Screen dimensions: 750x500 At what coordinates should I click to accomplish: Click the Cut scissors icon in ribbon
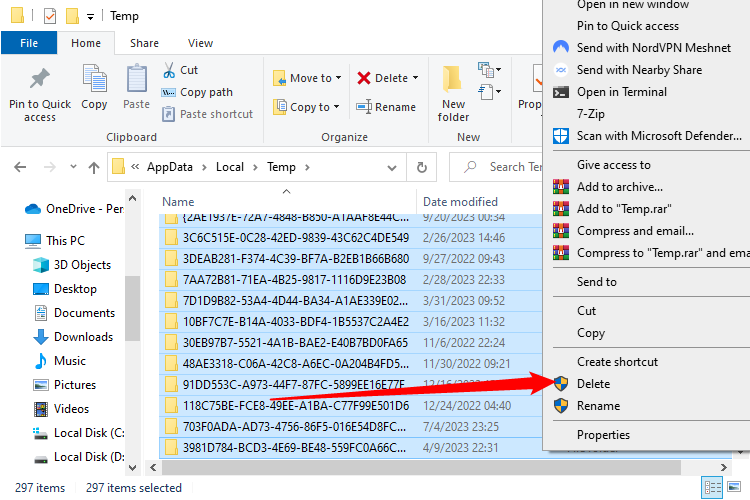(169, 70)
